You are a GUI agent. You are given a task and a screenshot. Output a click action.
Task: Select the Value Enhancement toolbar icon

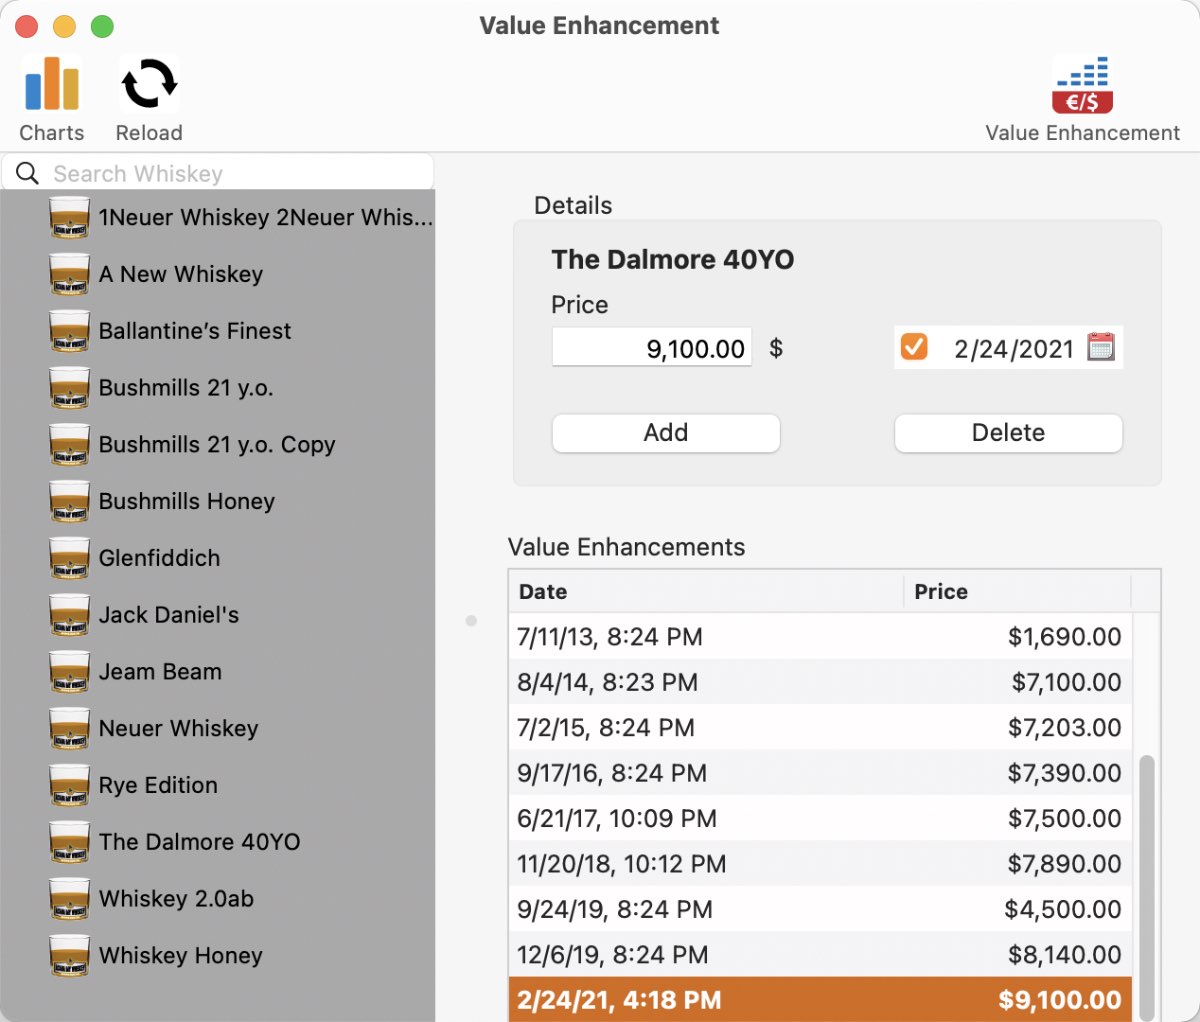coord(1082,85)
